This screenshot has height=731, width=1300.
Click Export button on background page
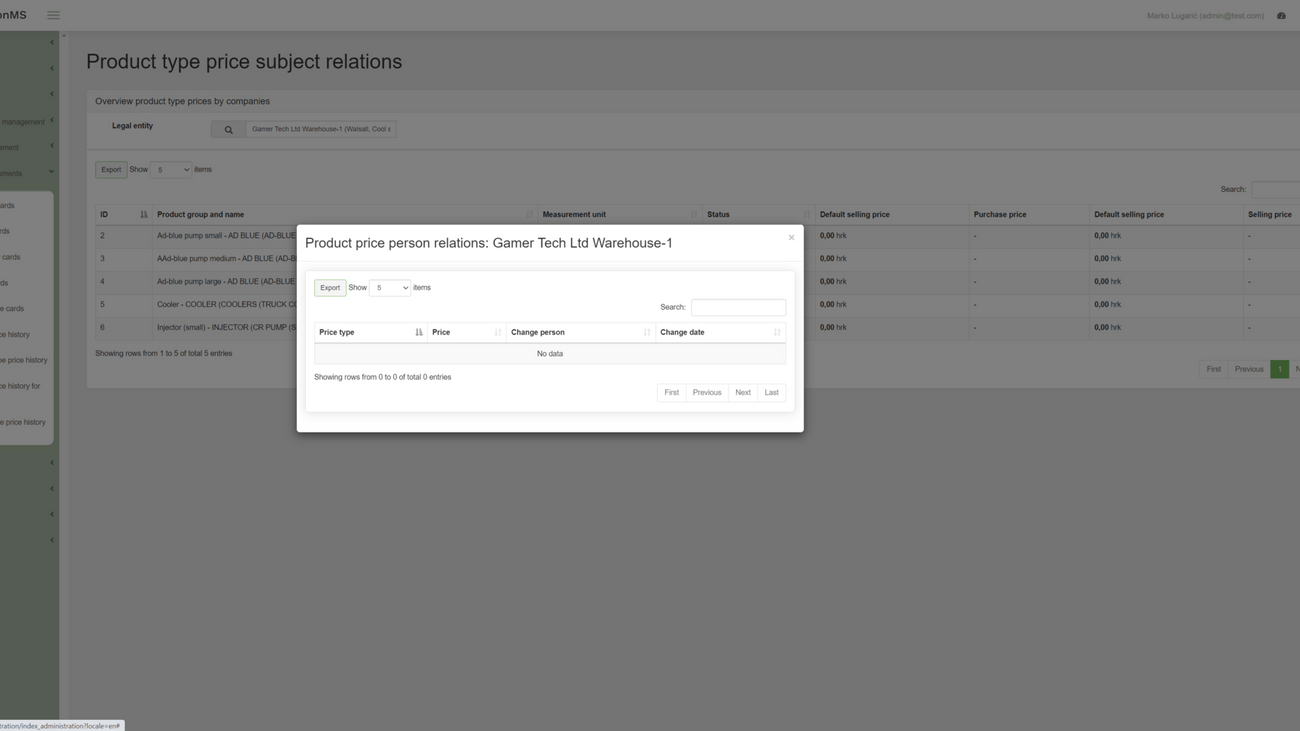[x=111, y=170]
